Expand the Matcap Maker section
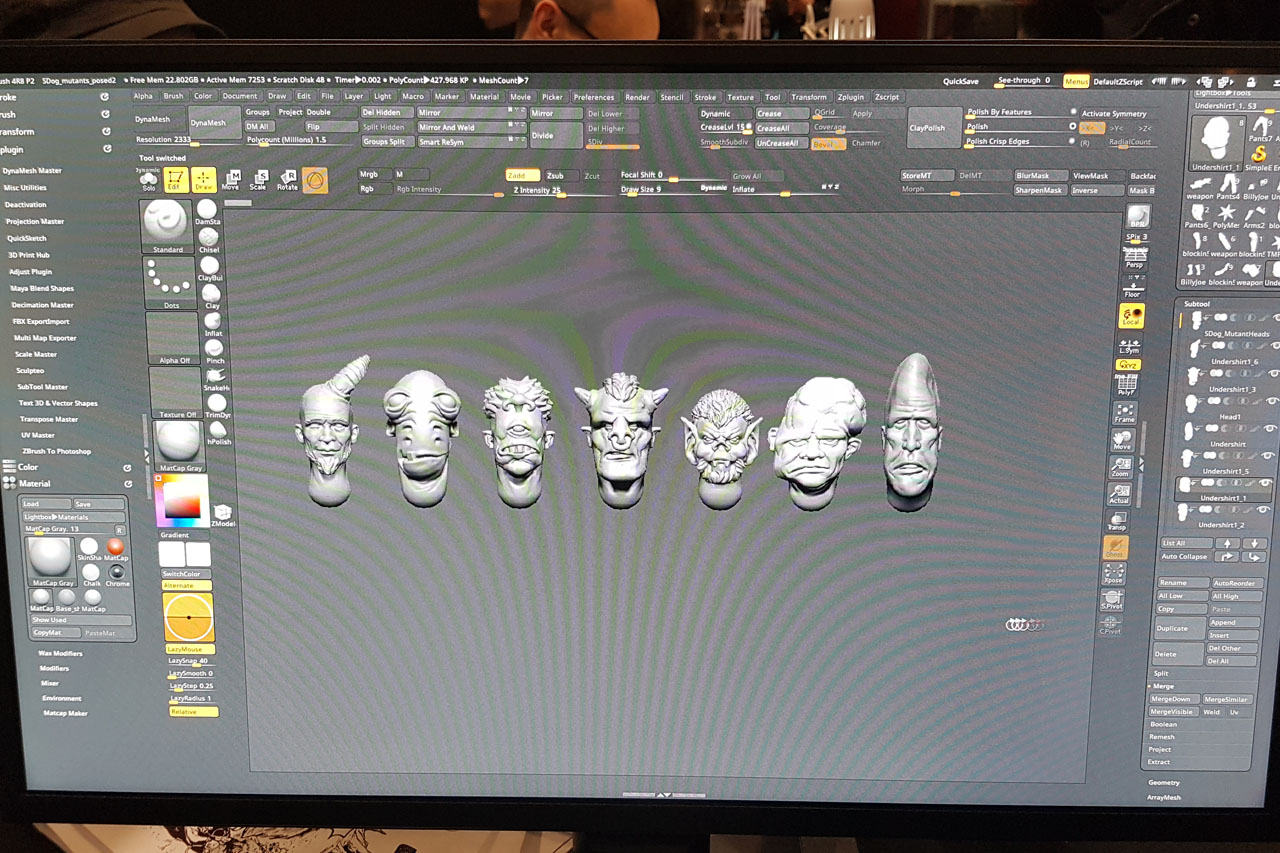The width and height of the screenshot is (1280, 853). [x=65, y=713]
